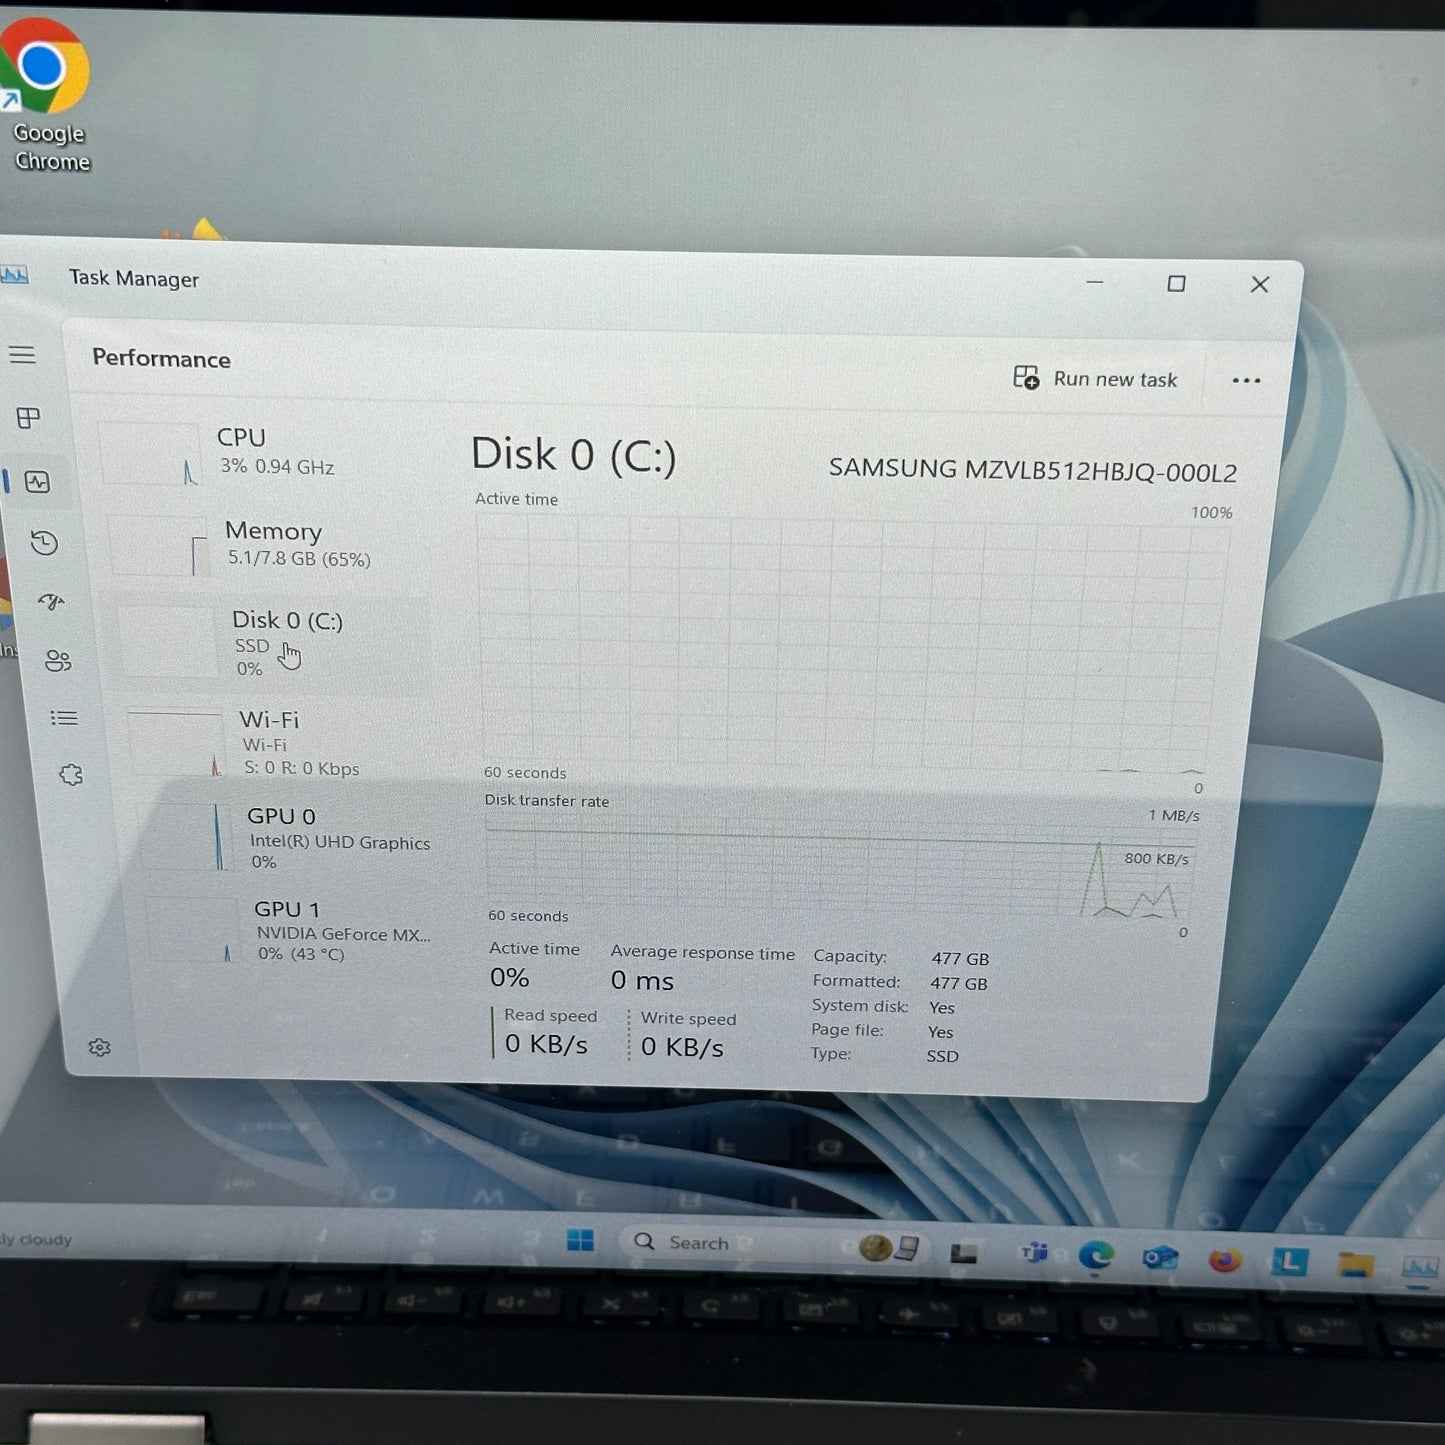
Task: Minimize the Task Manager window
Action: pos(1095,283)
